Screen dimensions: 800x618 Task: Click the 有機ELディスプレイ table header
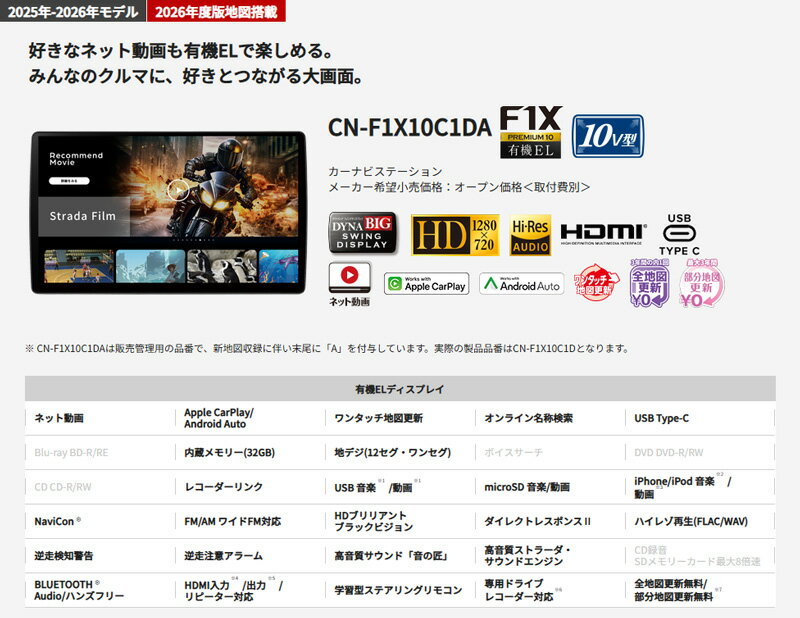click(400, 388)
